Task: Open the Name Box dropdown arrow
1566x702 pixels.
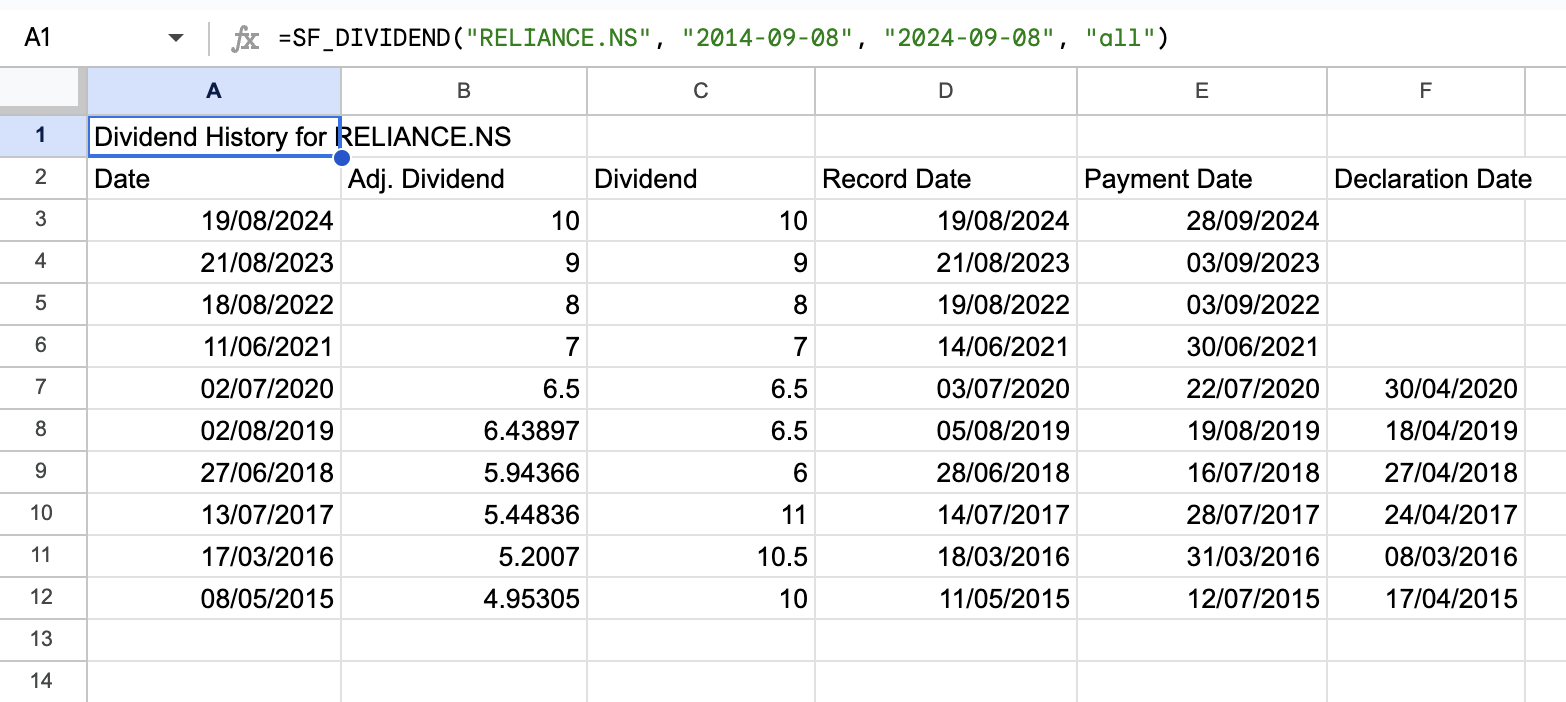Action: 176,36
